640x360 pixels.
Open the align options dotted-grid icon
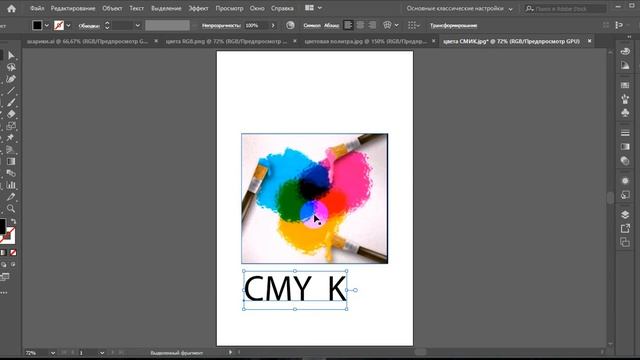pyautogui.click(x=412, y=25)
